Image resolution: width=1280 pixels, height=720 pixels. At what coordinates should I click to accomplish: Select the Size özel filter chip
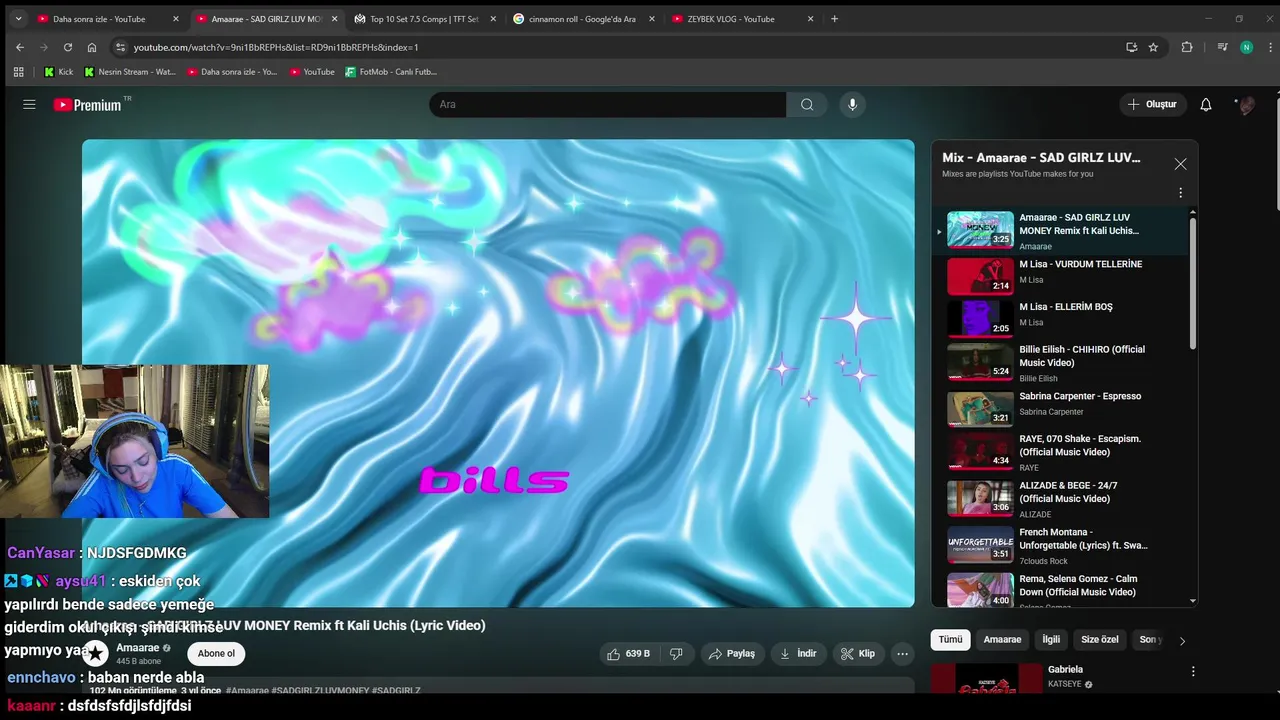click(1100, 640)
